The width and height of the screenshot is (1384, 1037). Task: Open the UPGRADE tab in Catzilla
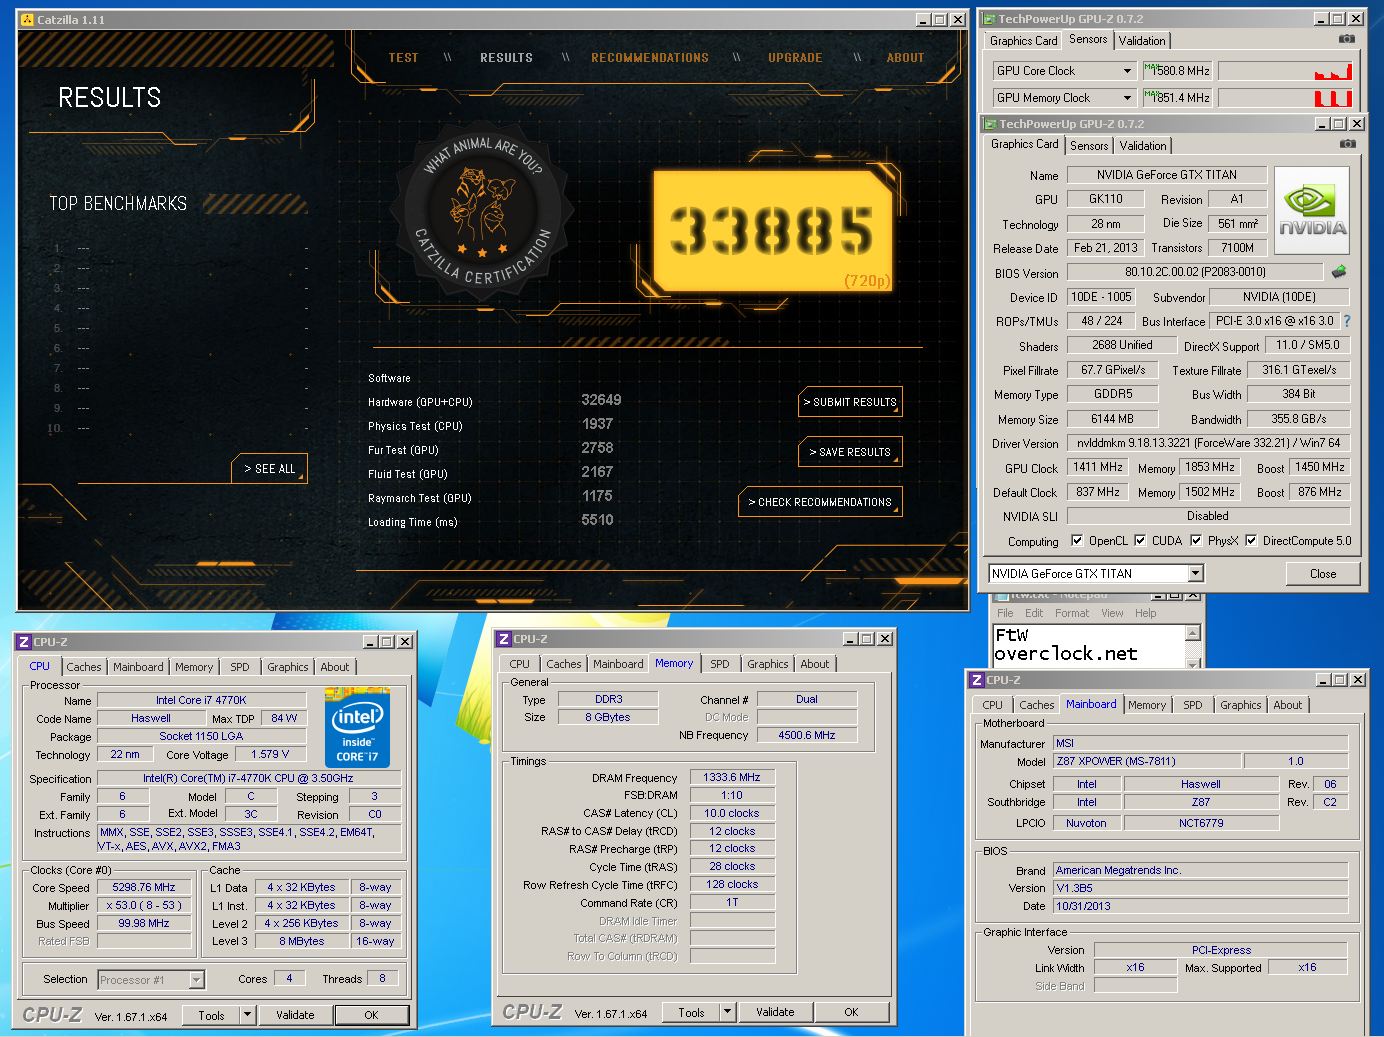795,58
